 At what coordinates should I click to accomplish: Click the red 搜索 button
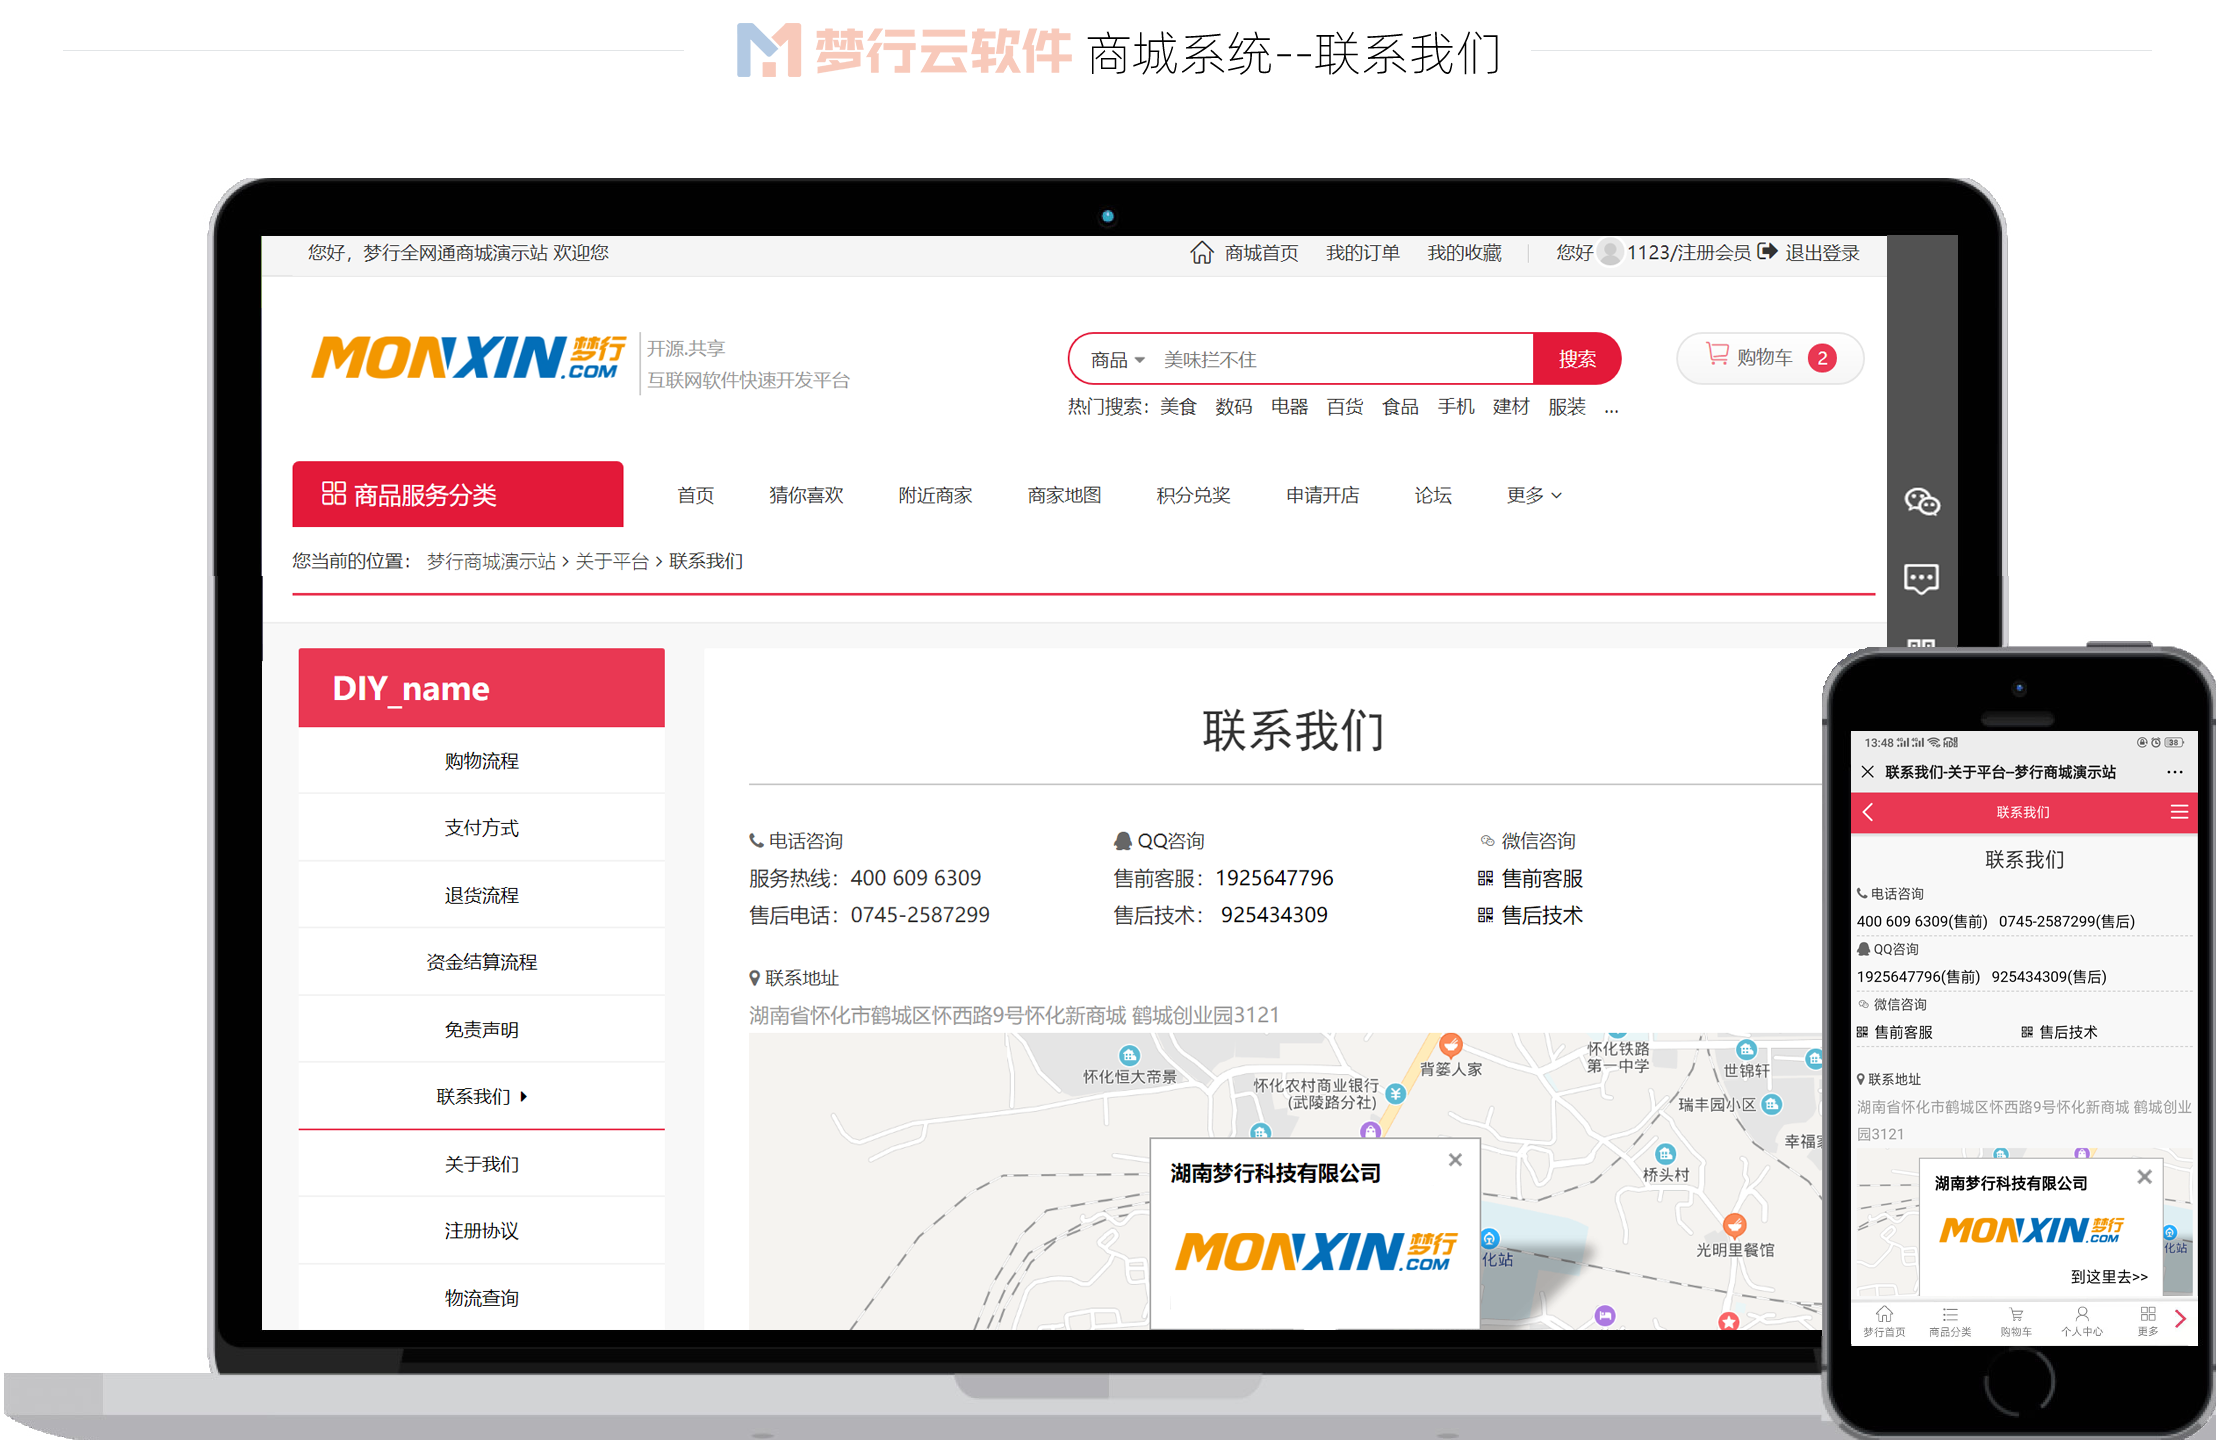tap(1577, 359)
